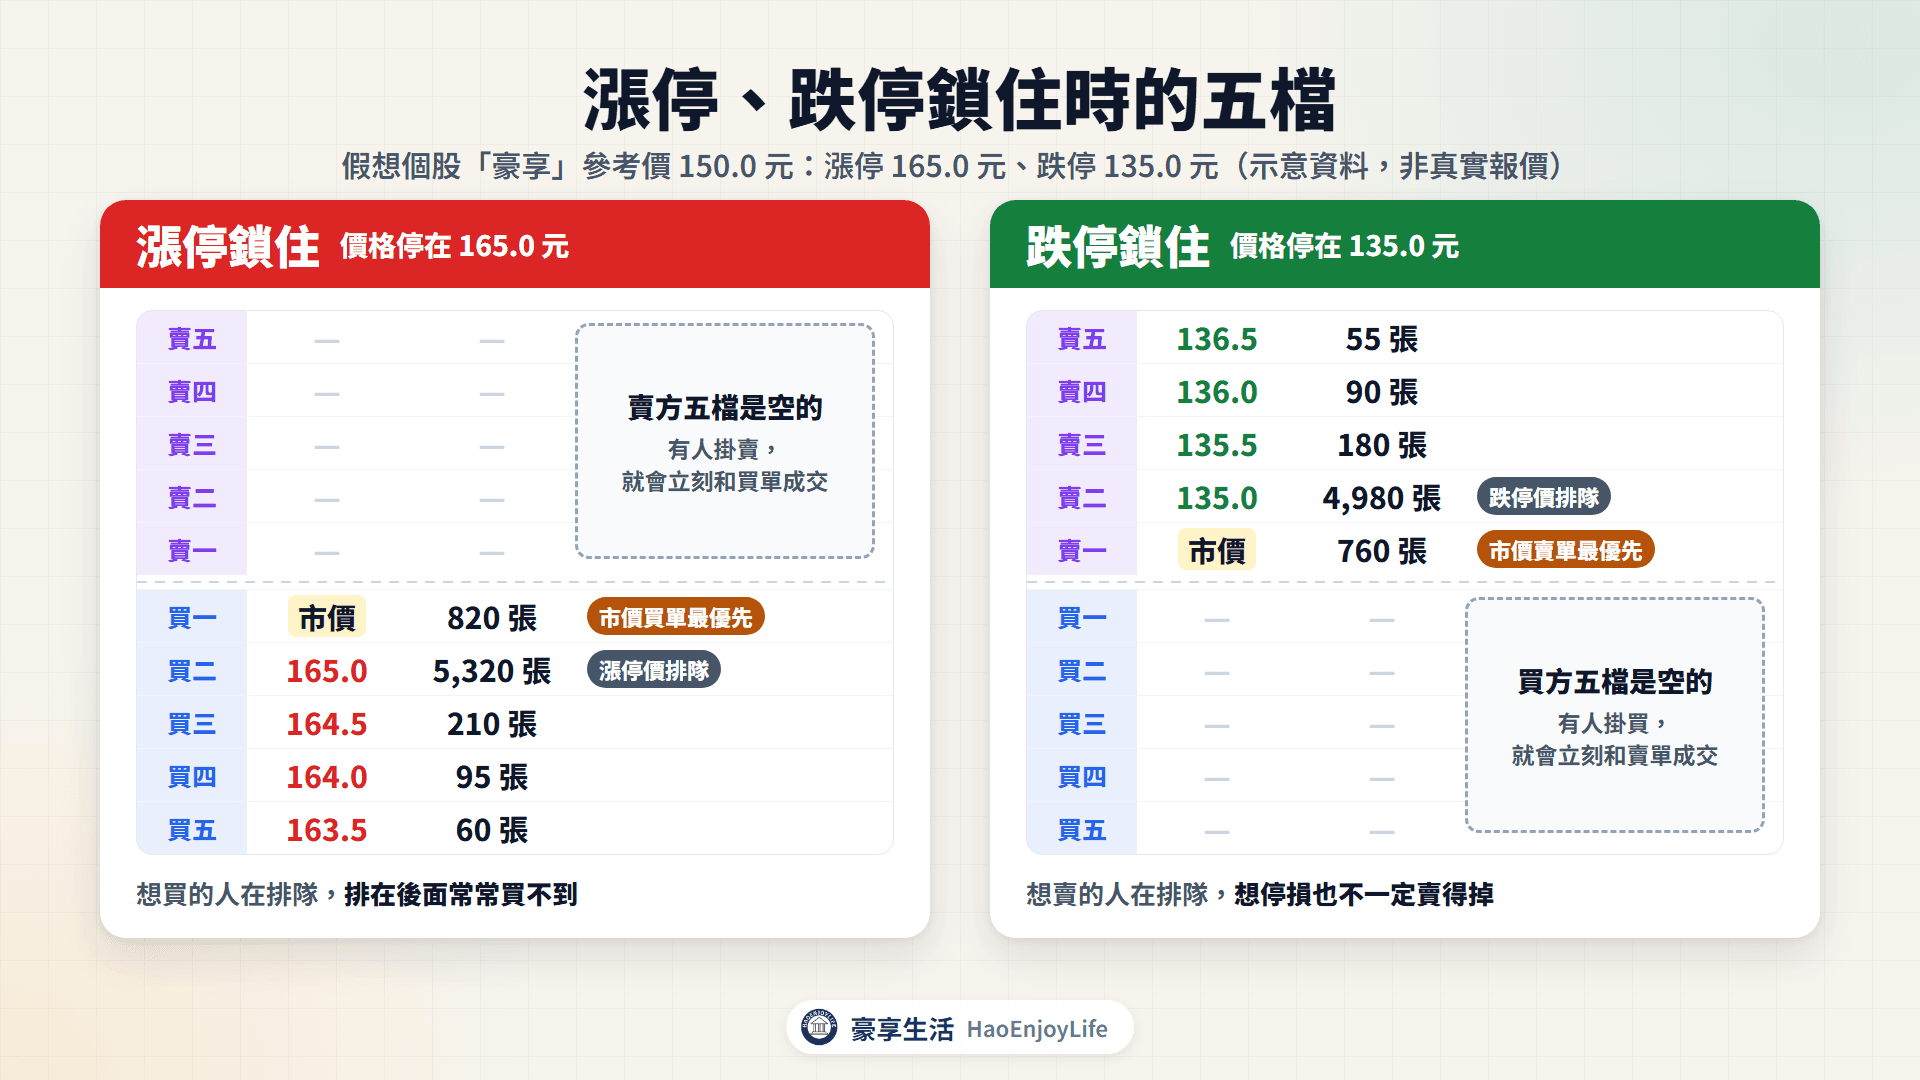This screenshot has width=1920, height=1080.
Task: Click the 820 張 quantity
Action: [492, 618]
